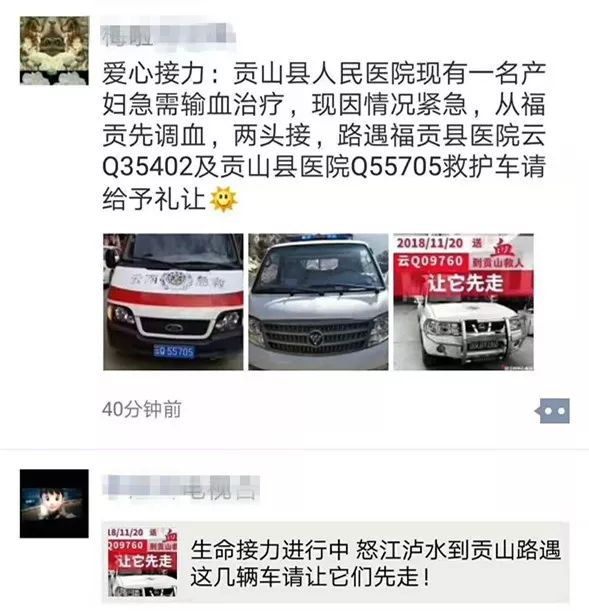
Task: Click 云Q09760 label on third photo
Action: pyautogui.click(x=430, y=260)
